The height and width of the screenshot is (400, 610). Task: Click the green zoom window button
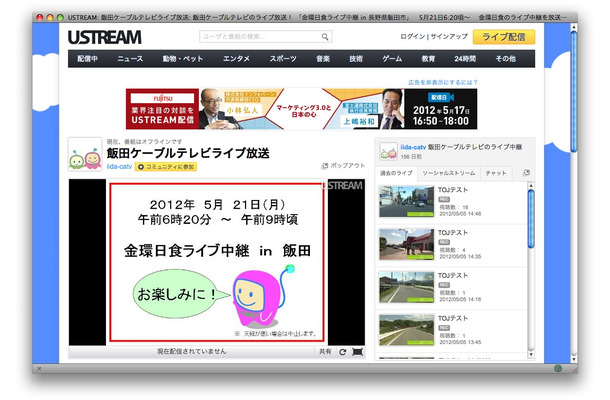click(x=60, y=17)
